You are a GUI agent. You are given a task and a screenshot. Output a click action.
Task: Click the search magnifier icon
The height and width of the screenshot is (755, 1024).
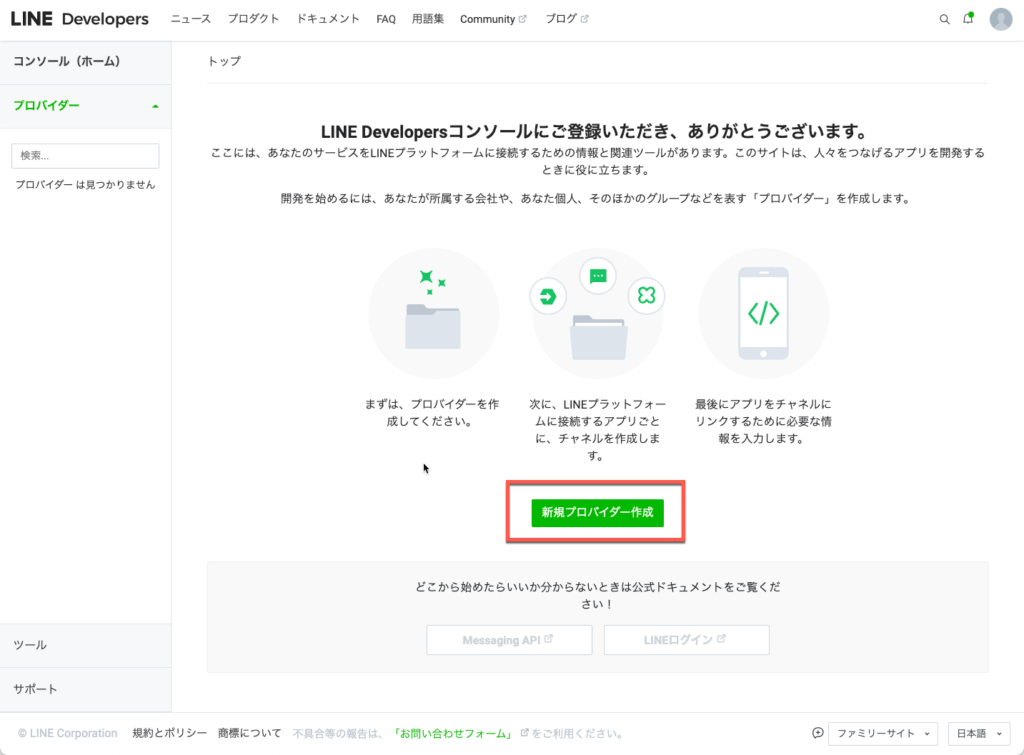[x=945, y=19]
